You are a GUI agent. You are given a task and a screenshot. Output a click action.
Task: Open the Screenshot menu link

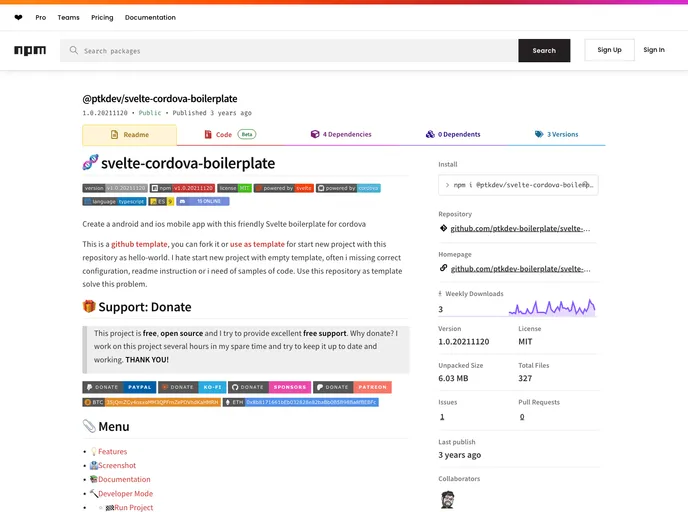pyautogui.click(x=117, y=465)
